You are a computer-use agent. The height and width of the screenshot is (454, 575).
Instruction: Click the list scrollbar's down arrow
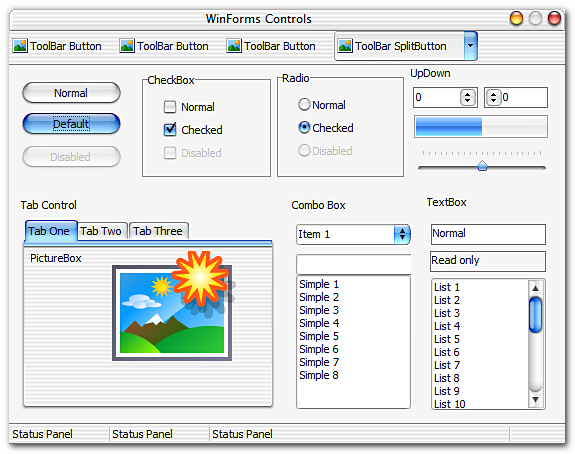pyautogui.click(x=535, y=400)
